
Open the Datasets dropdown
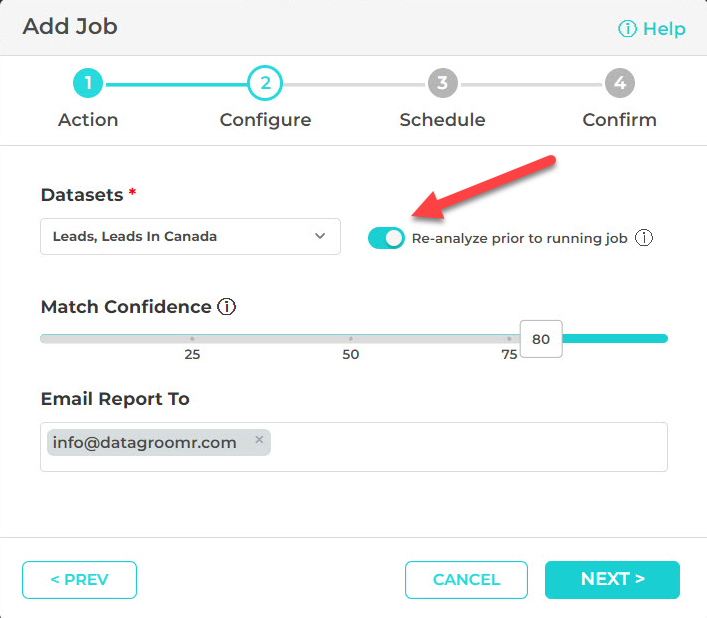(190, 237)
